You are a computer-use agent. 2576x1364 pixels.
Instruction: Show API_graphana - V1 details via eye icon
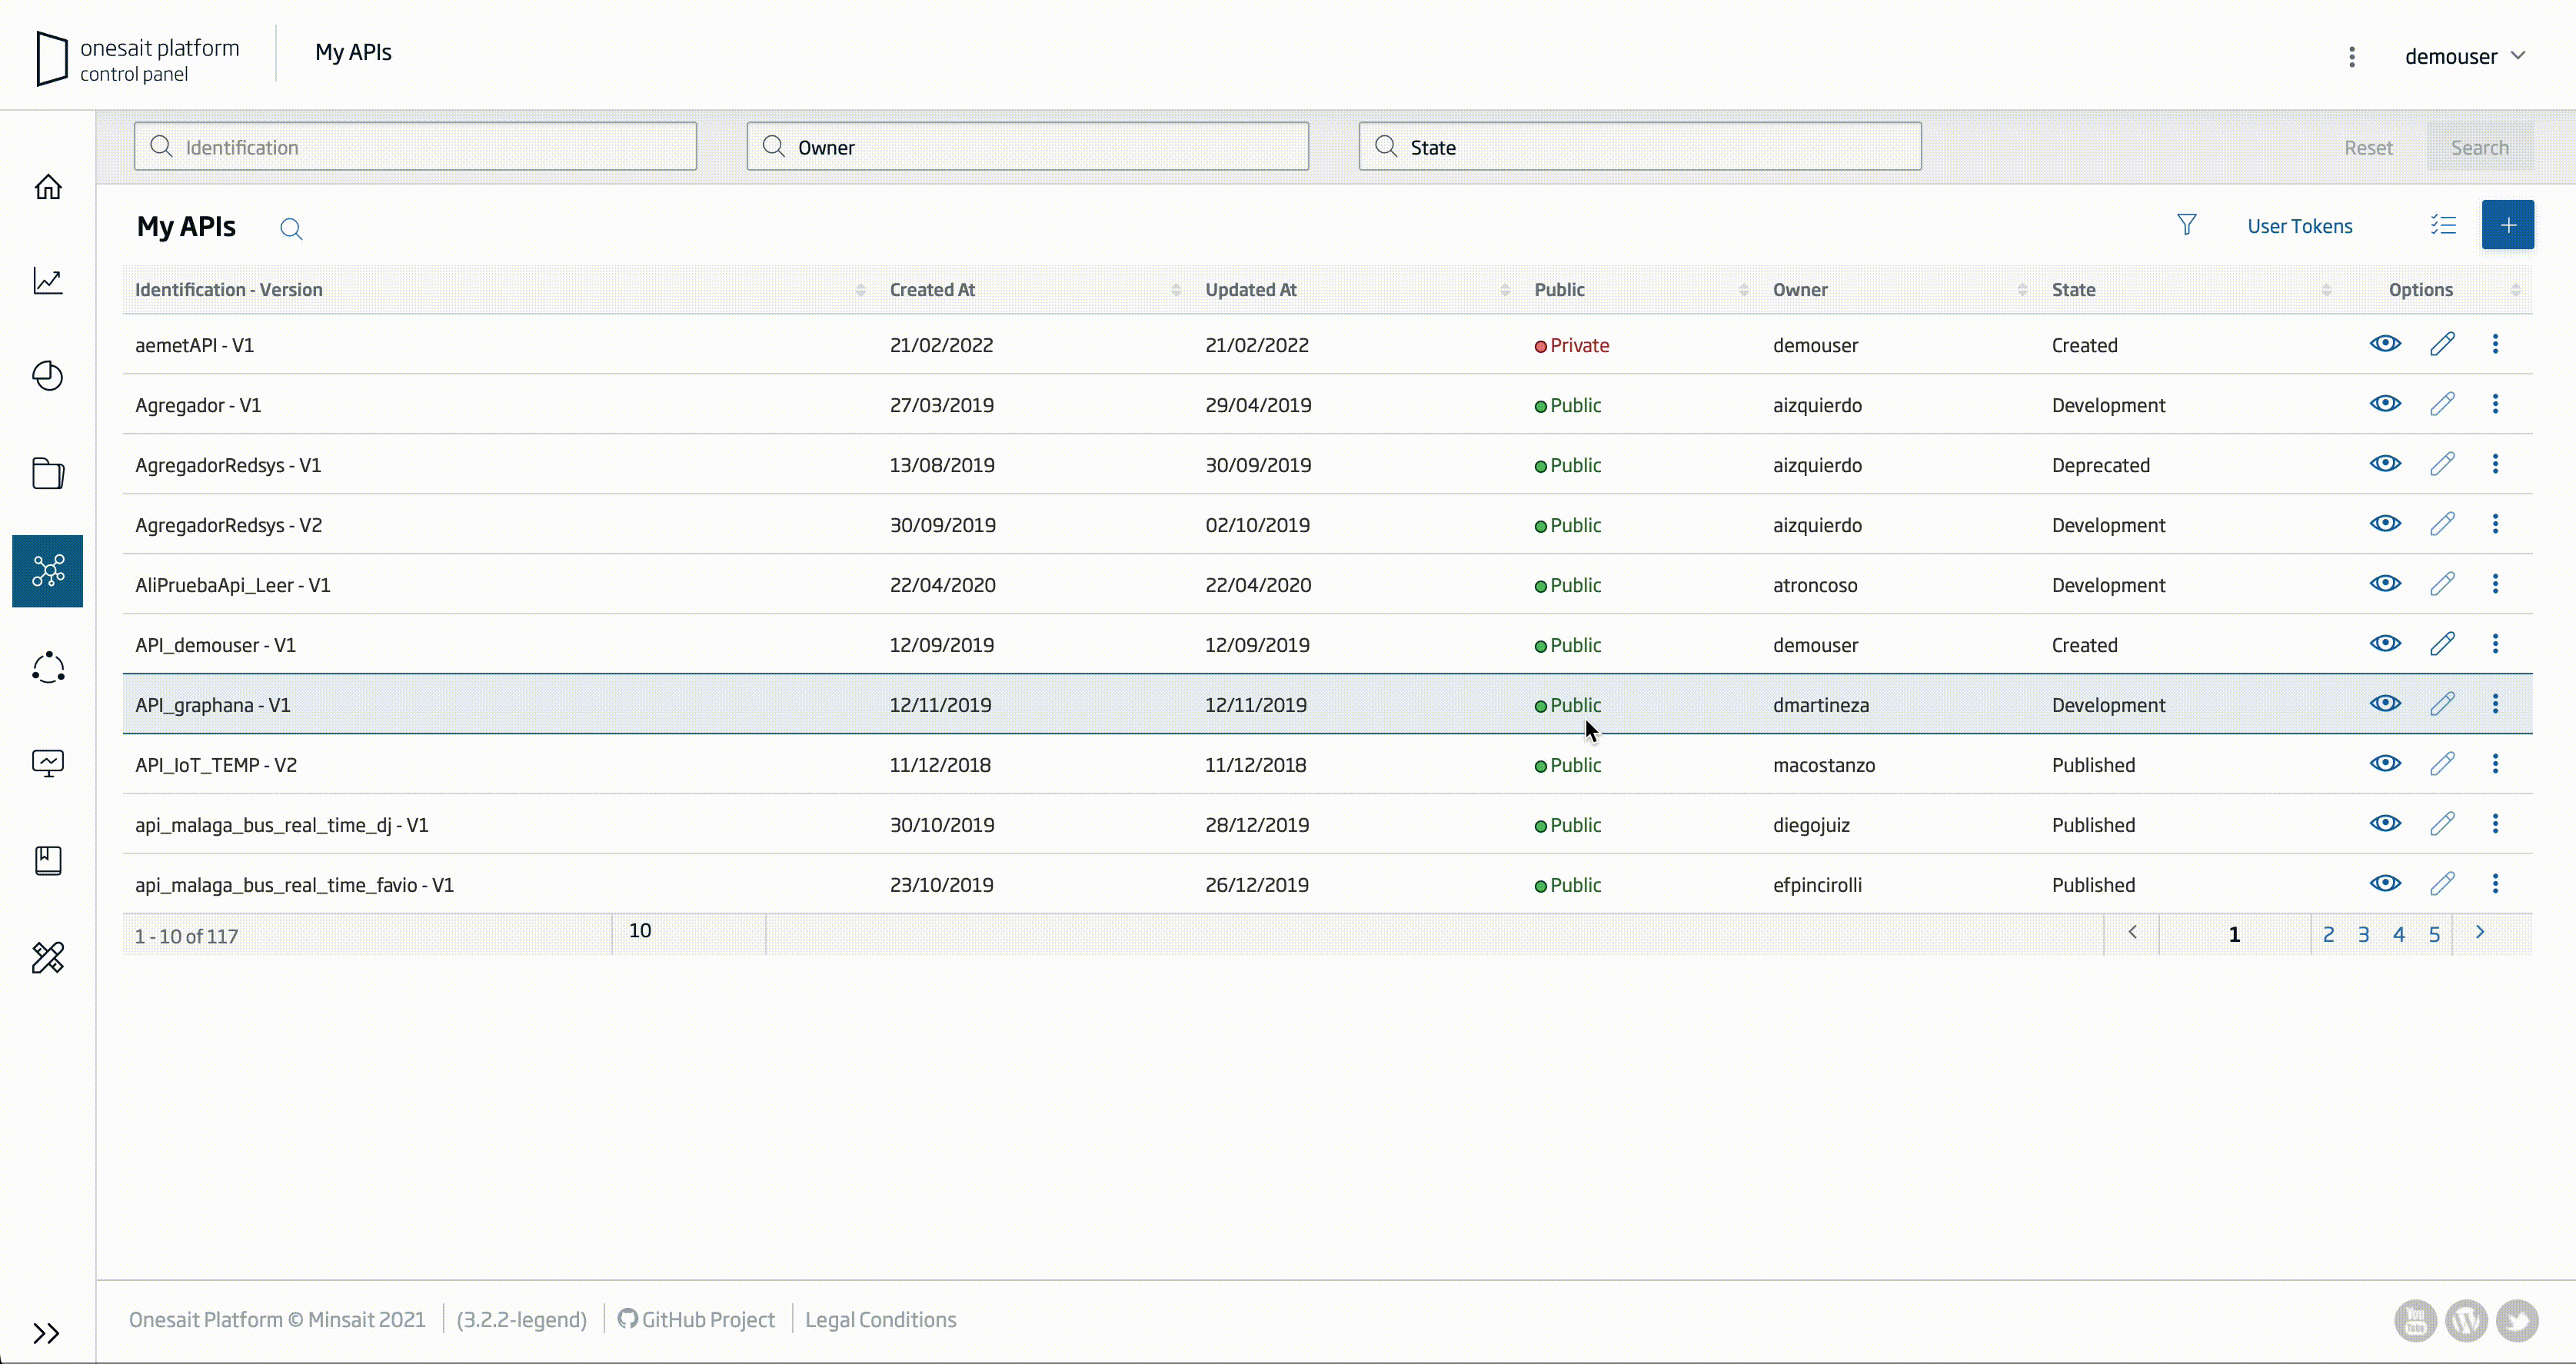click(2385, 704)
